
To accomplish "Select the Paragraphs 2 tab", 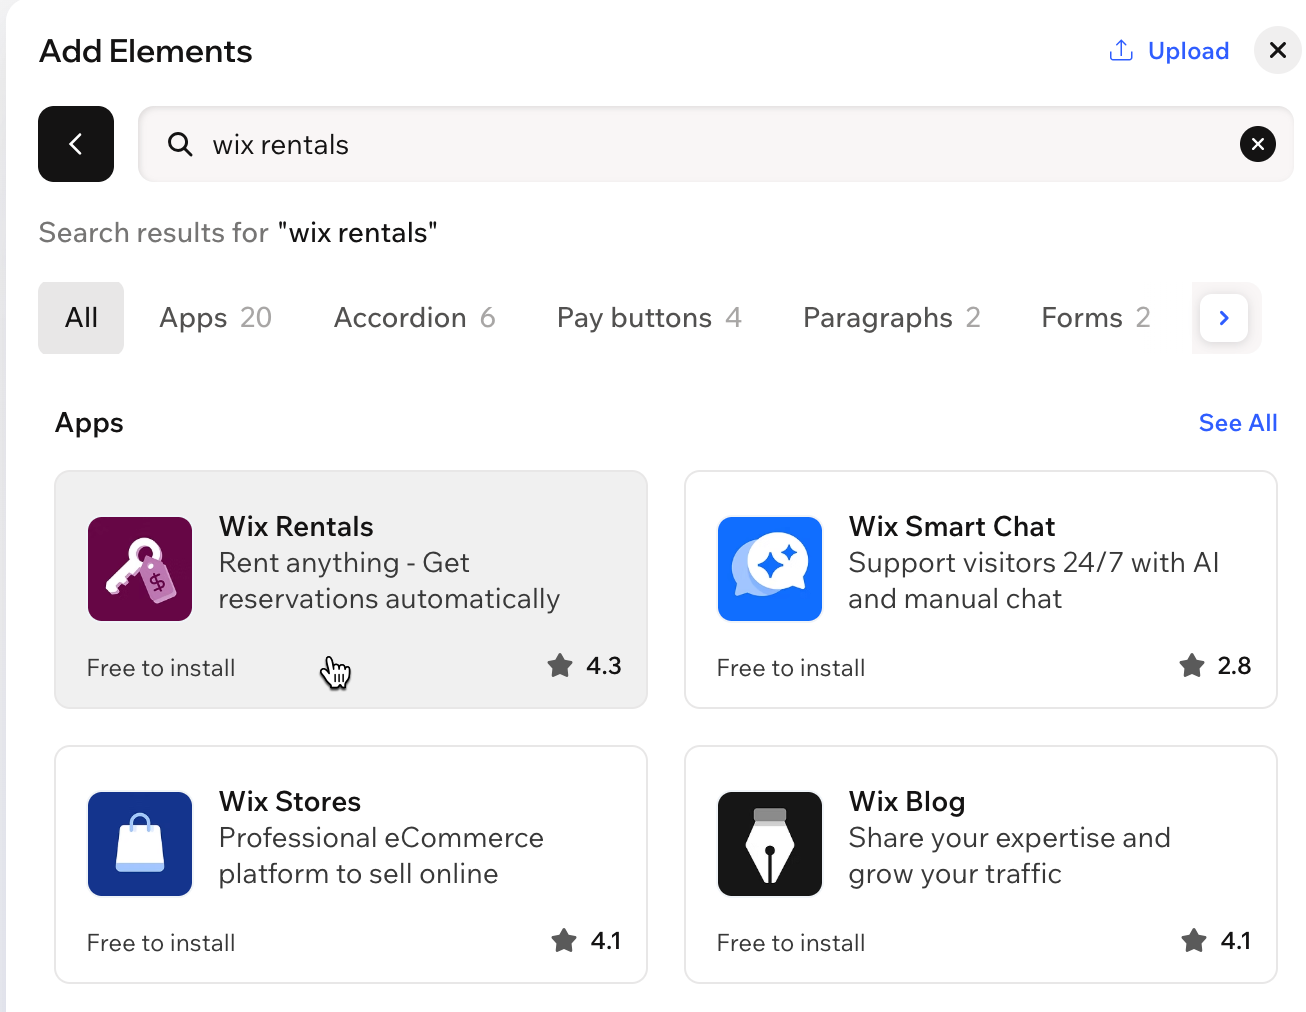I will tap(891, 318).
